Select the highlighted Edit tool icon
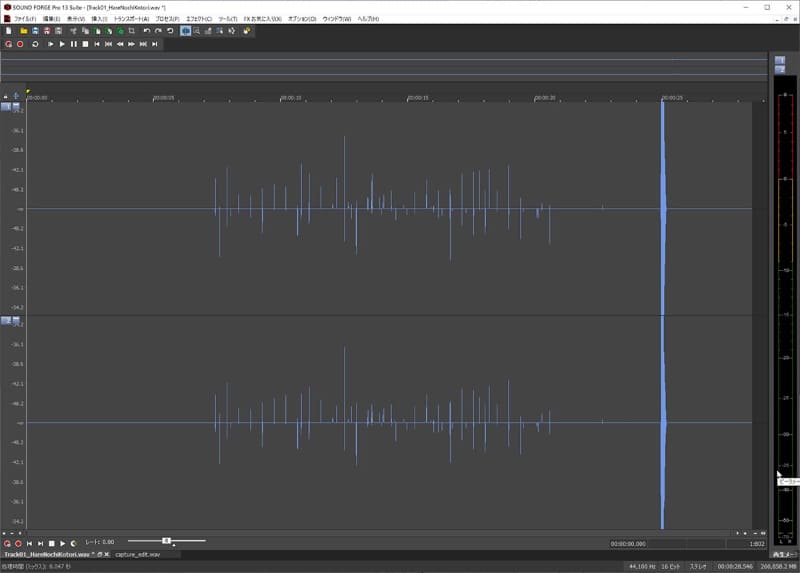800x573 pixels. click(186, 31)
